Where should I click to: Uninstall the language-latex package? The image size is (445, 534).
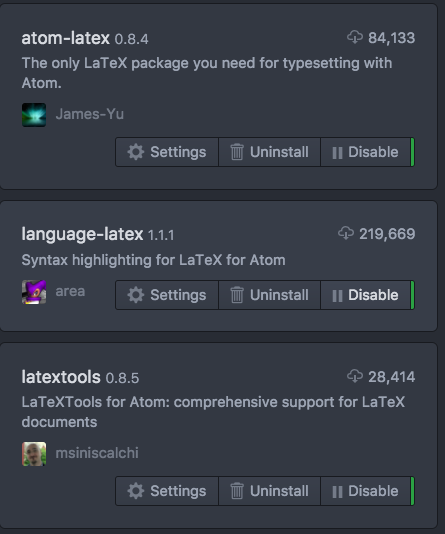pos(269,295)
